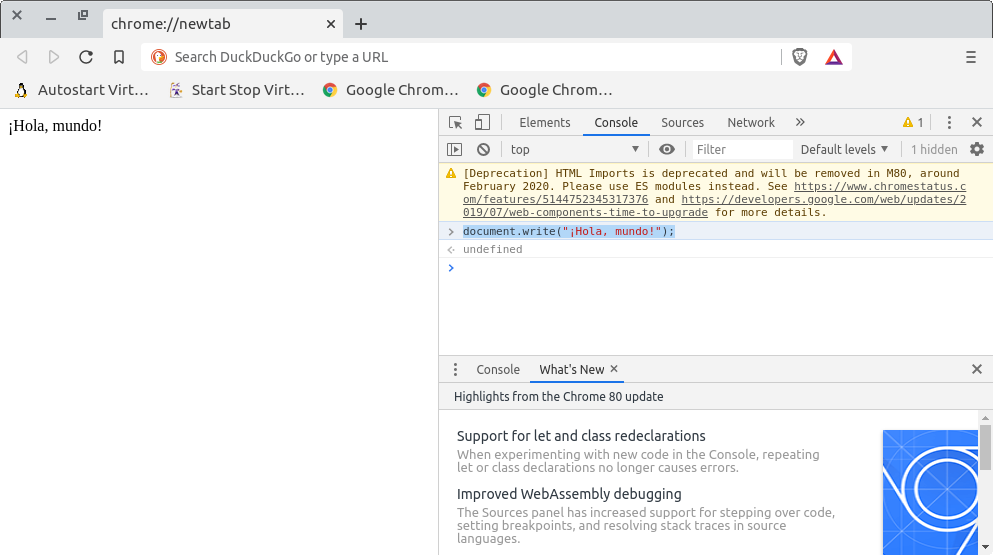Show the console sidebar panel
This screenshot has width=993, height=555.
click(455, 150)
